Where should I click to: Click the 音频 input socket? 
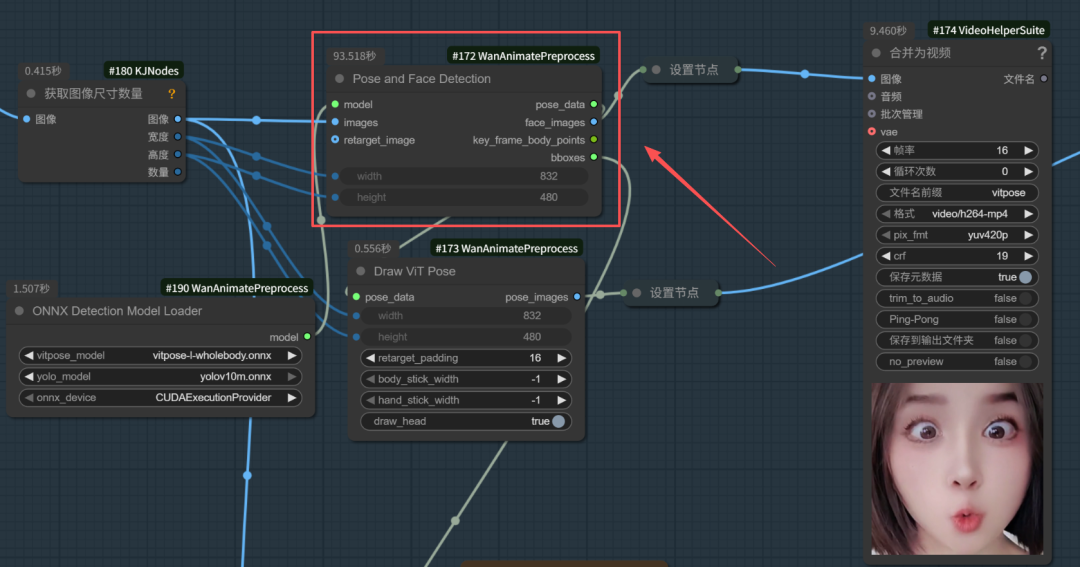tap(872, 96)
